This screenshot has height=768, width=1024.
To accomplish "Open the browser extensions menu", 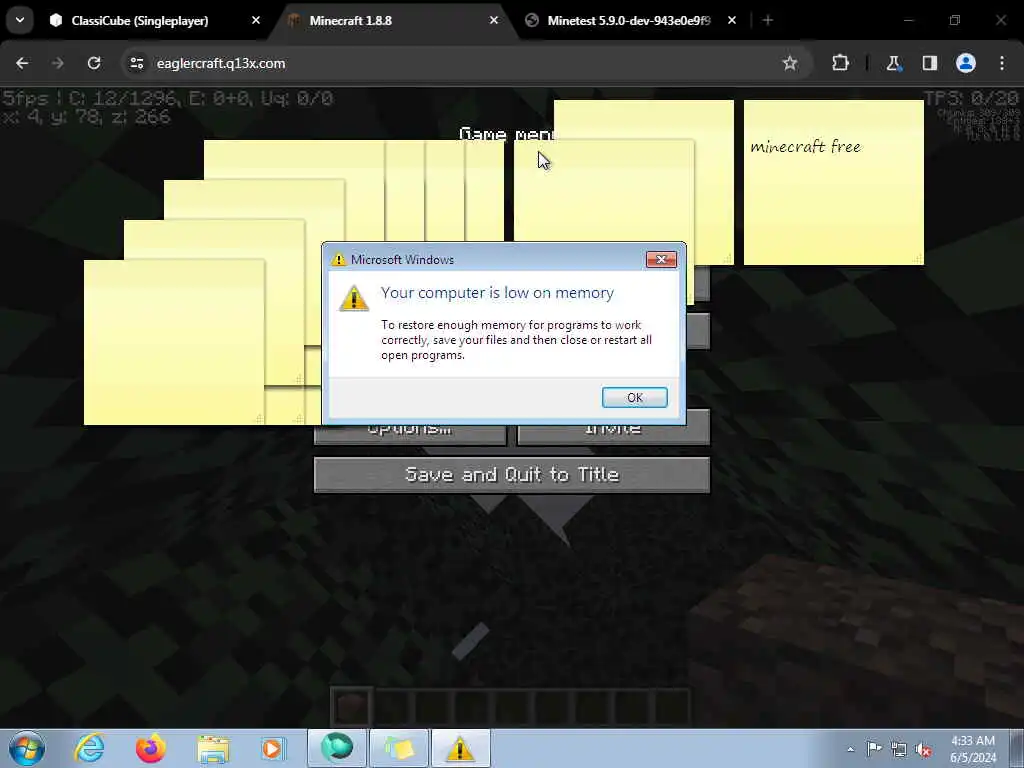I will (840, 63).
